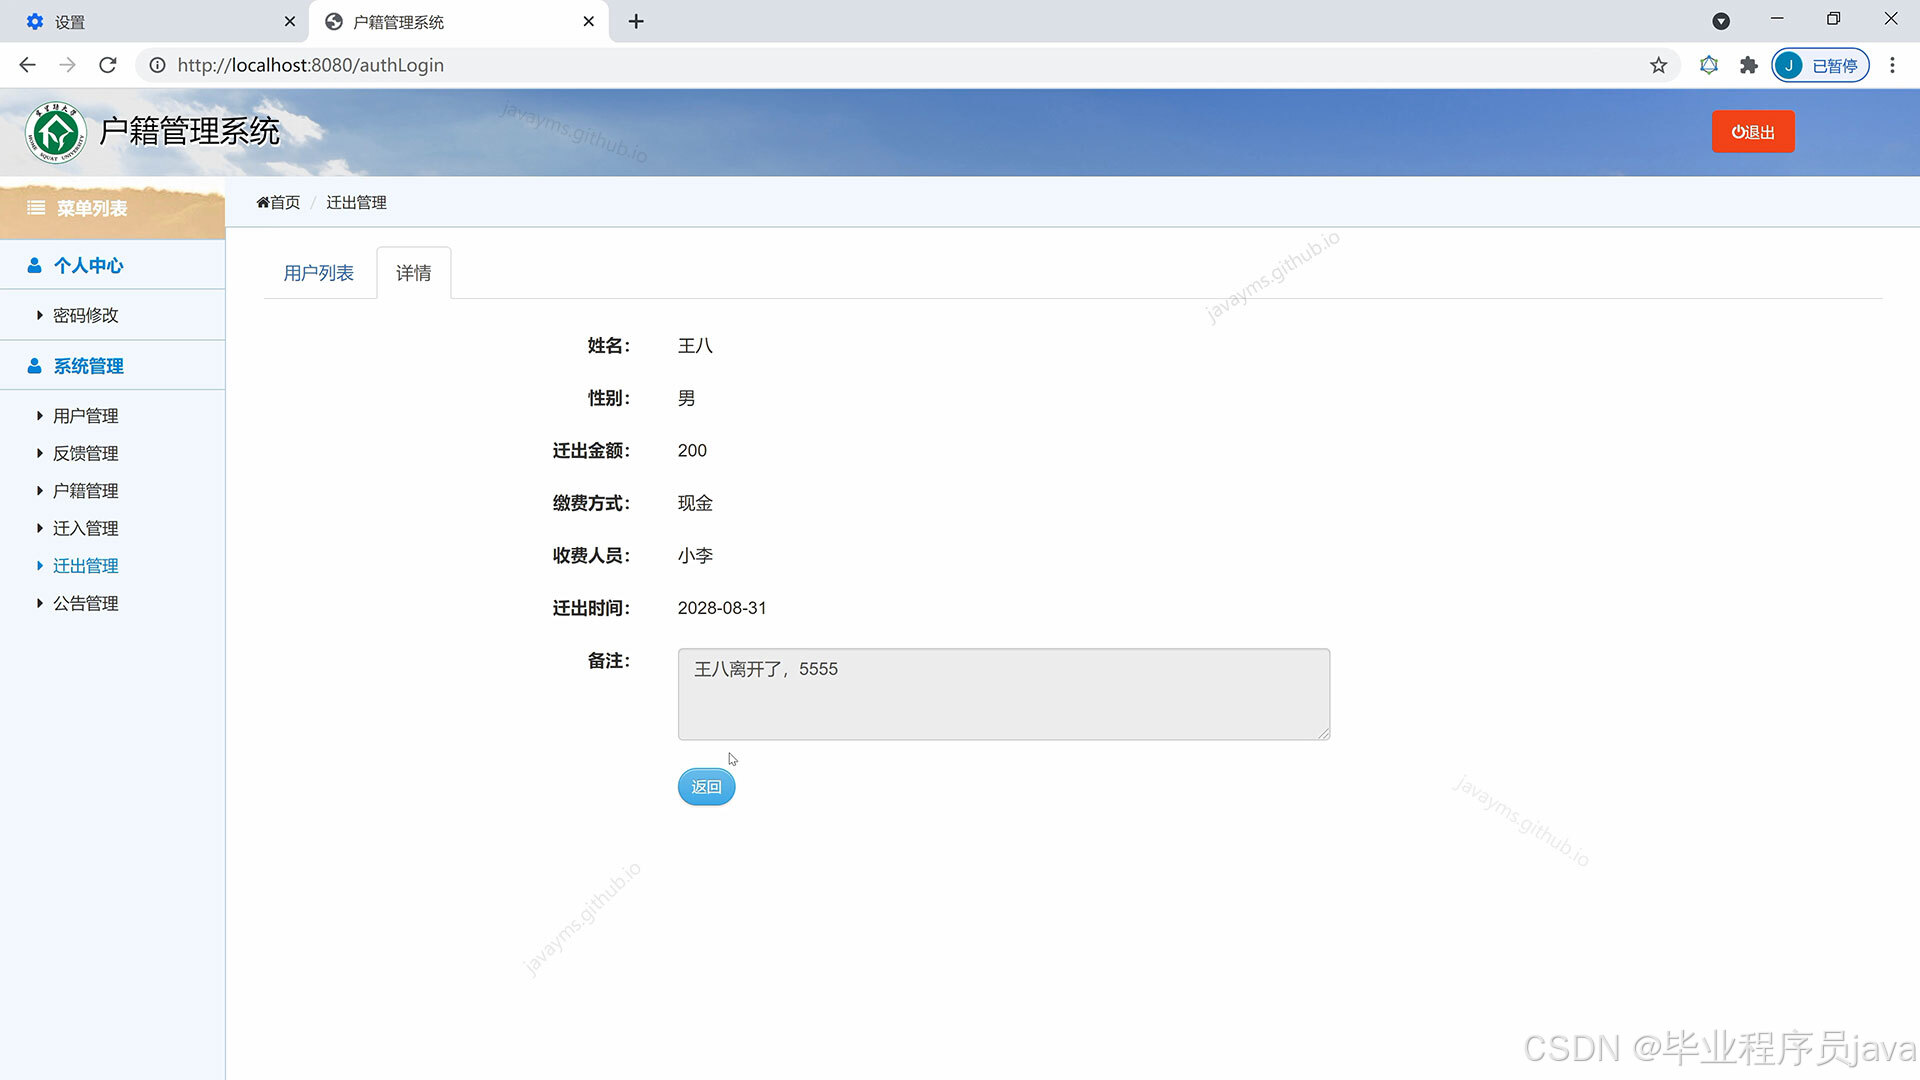
Task: Switch to the 用户列表 tab
Action: point(319,273)
